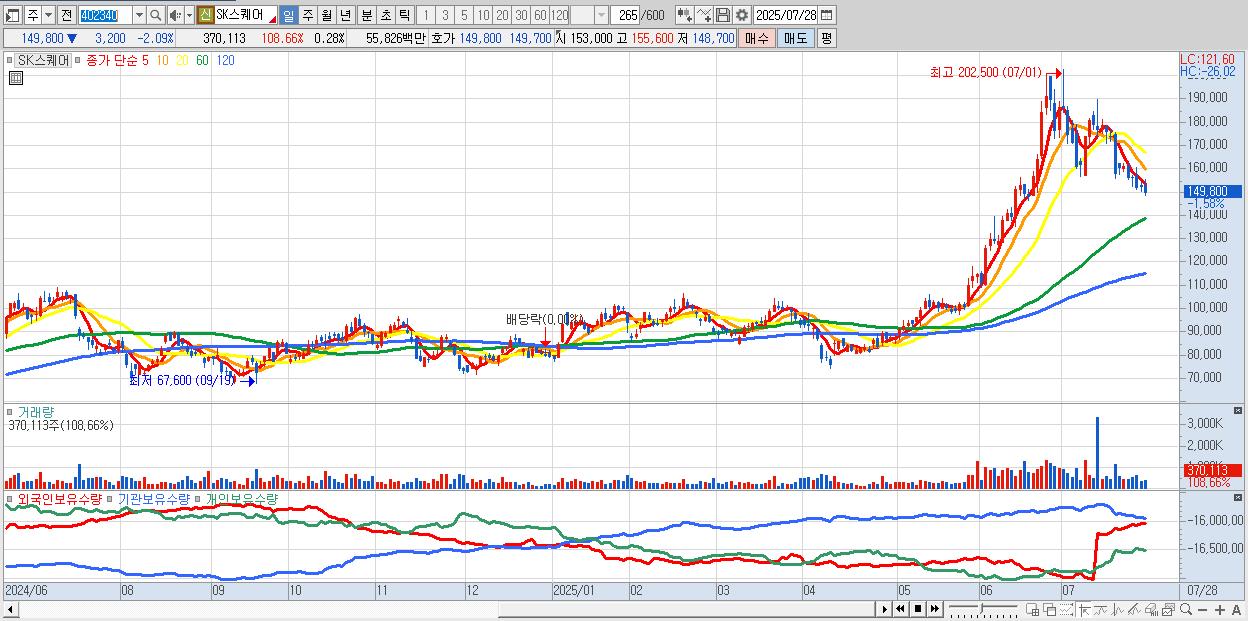Click the volume panel corner box icon

pos(1239,411)
